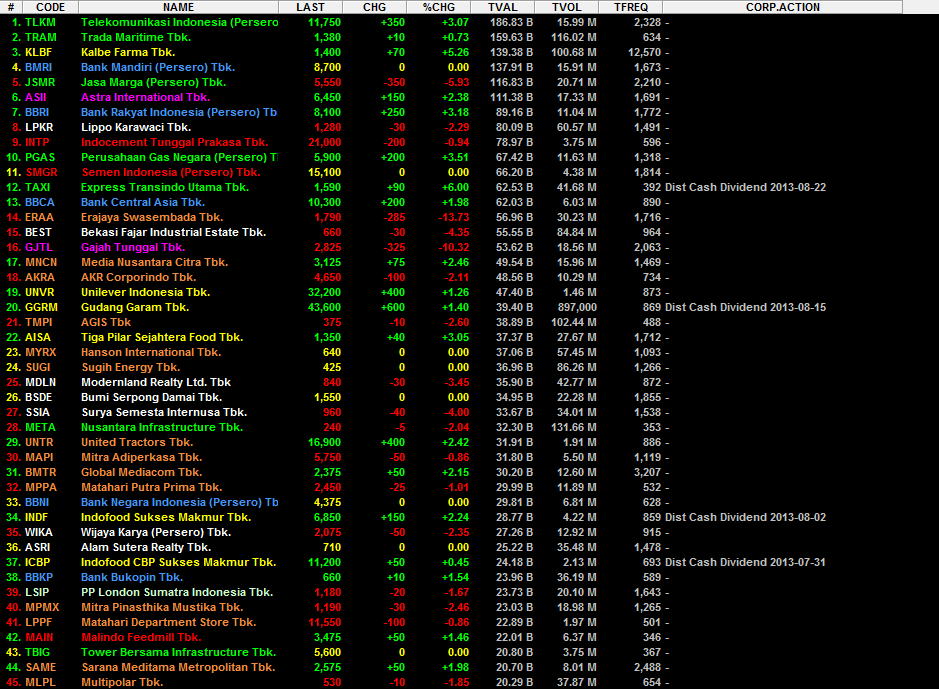
Task: Select Trada Maritime Tbk. name
Action: 136,37
